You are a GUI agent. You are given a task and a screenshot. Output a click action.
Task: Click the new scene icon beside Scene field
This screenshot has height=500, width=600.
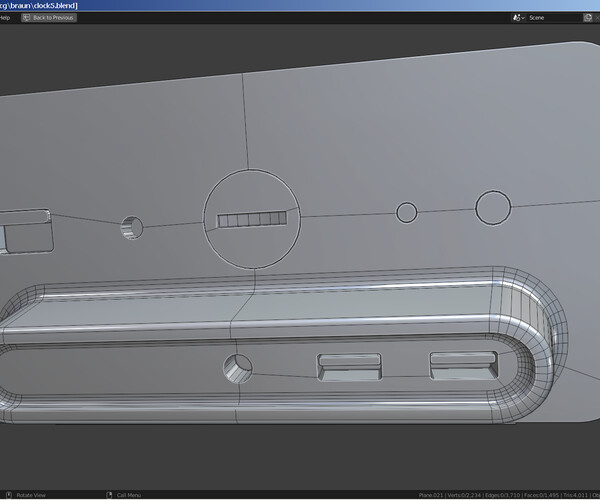click(590, 18)
